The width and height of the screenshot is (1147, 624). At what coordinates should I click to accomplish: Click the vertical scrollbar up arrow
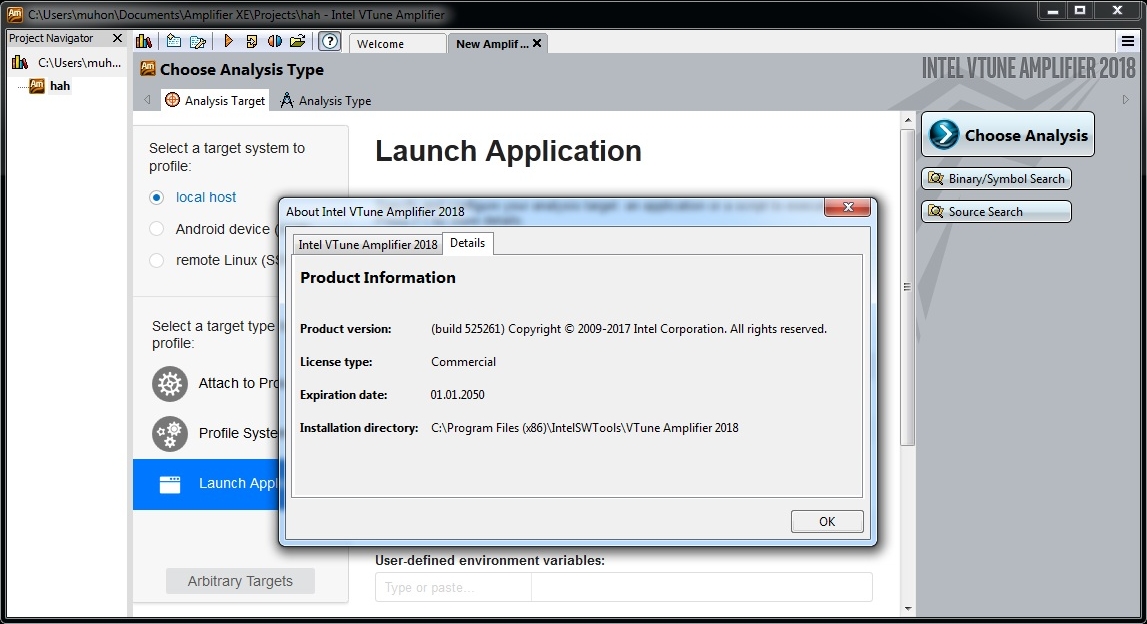pos(908,120)
